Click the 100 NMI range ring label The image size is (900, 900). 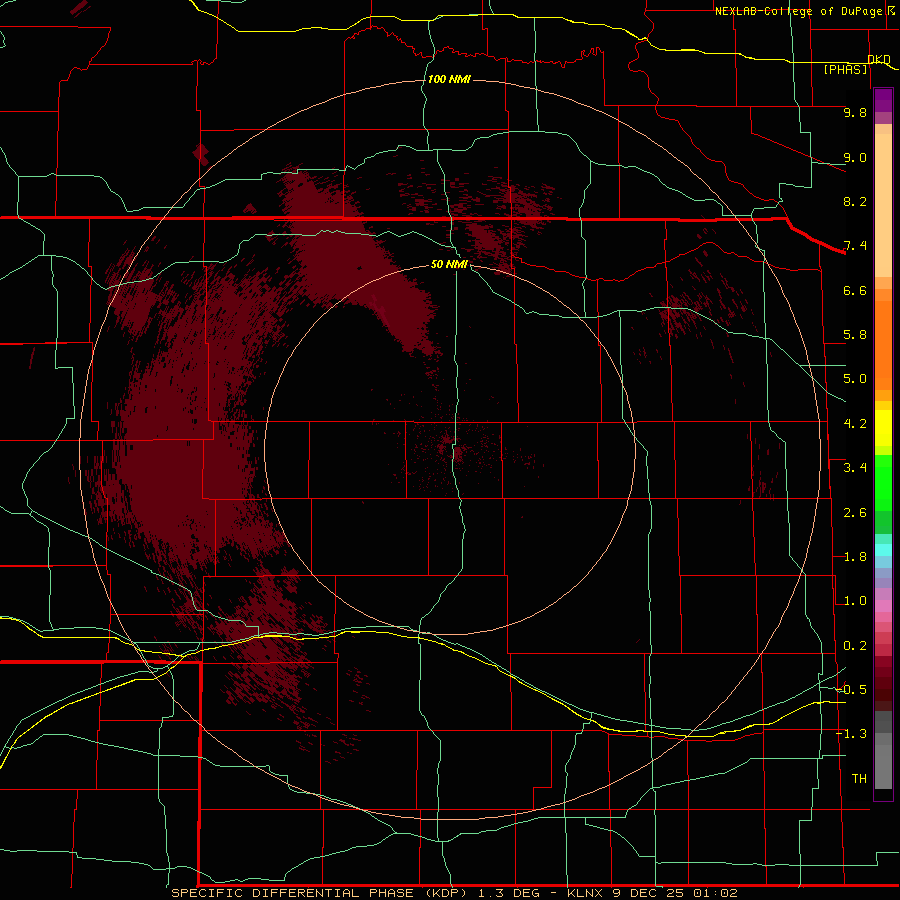coord(449,79)
